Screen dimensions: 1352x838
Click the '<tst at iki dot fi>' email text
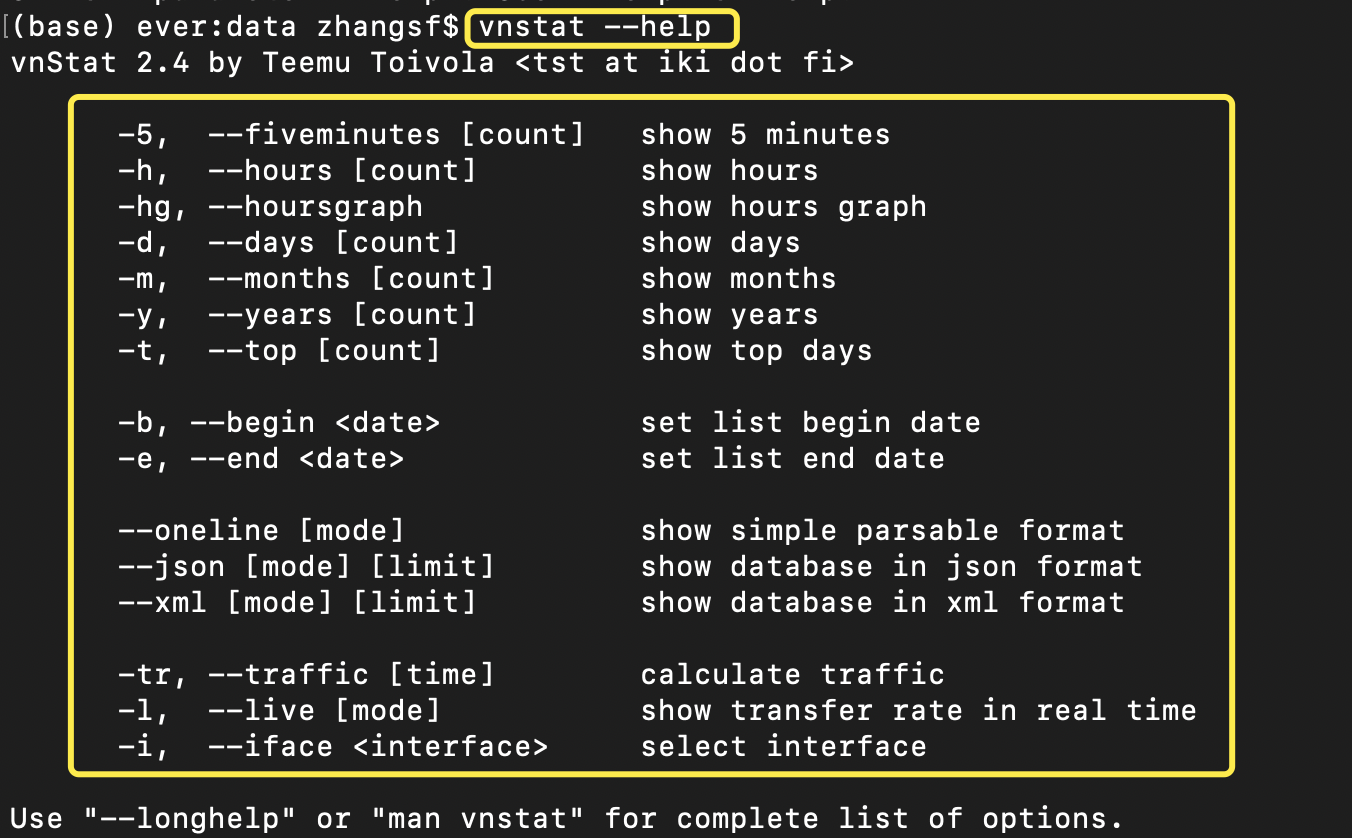pos(685,63)
